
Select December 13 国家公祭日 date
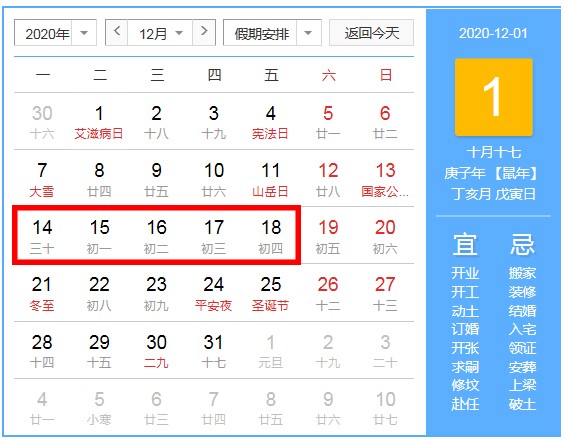pos(385,179)
